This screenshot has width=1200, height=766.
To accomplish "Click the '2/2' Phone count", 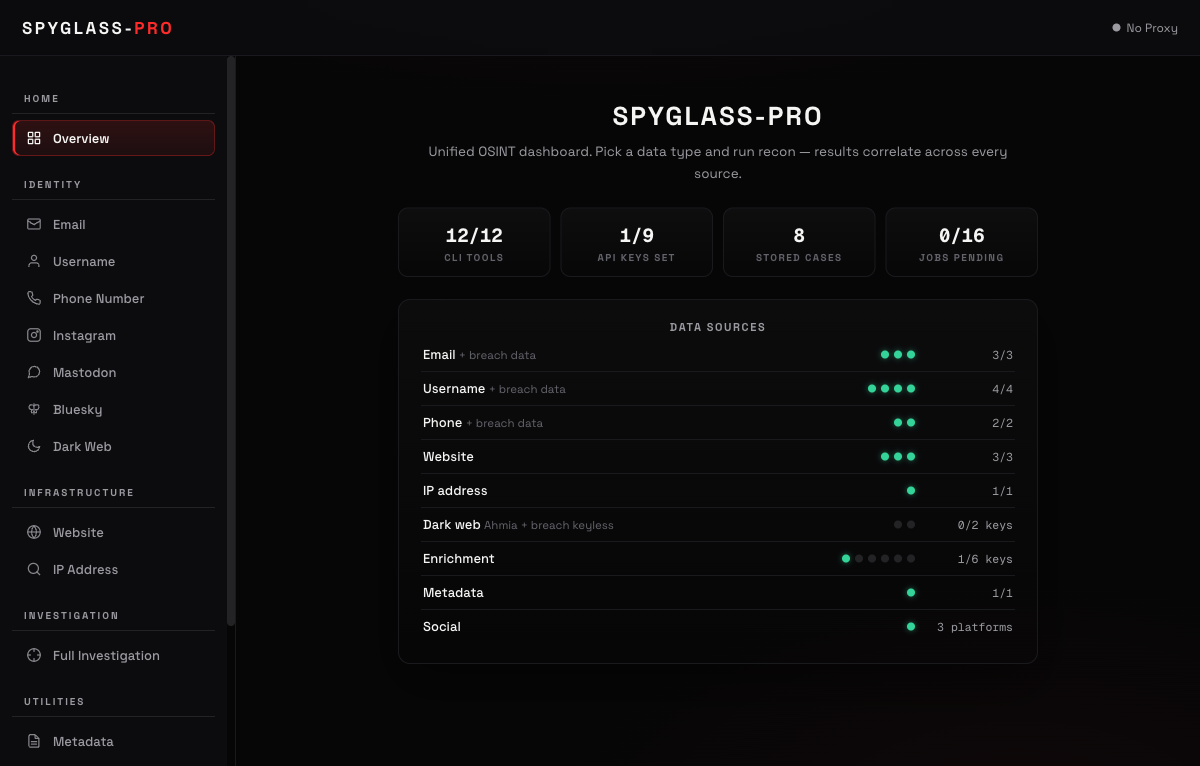I will (1002, 423).
